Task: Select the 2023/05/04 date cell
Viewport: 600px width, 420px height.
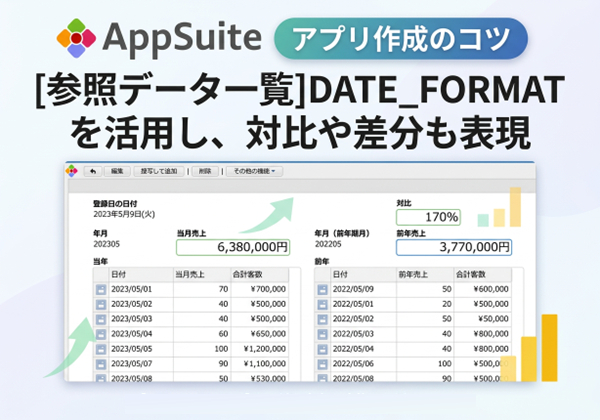Action: pyautogui.click(x=141, y=334)
